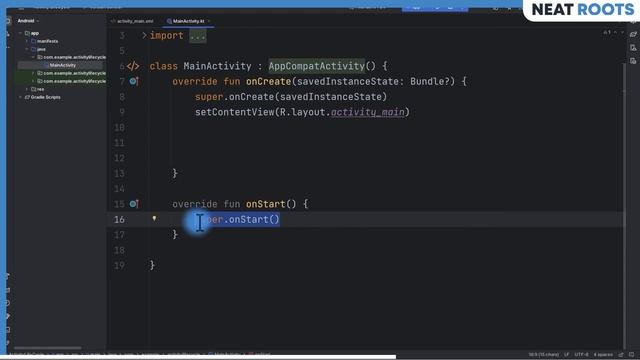
Task: Expand the Gradle Scripts node arrow
Action: click(x=20, y=97)
